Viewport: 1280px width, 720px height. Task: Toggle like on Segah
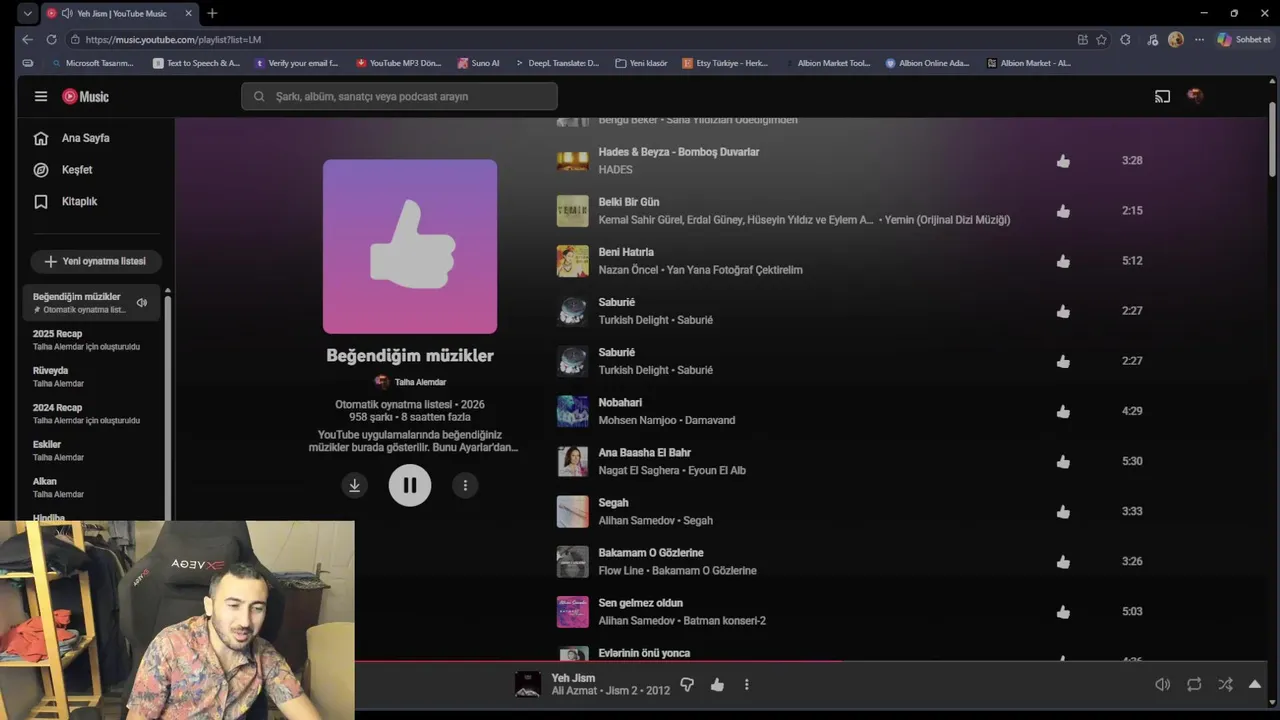click(1063, 511)
